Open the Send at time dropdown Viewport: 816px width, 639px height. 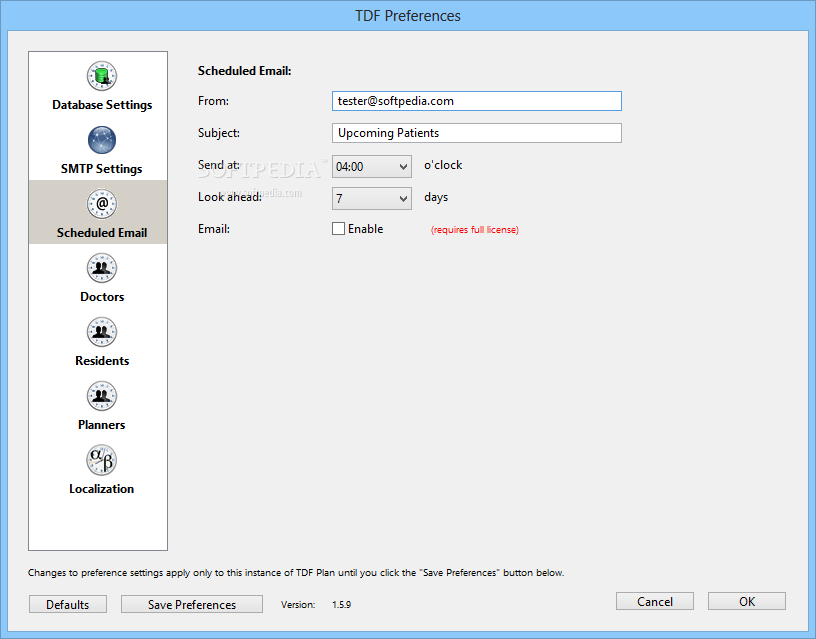372,167
